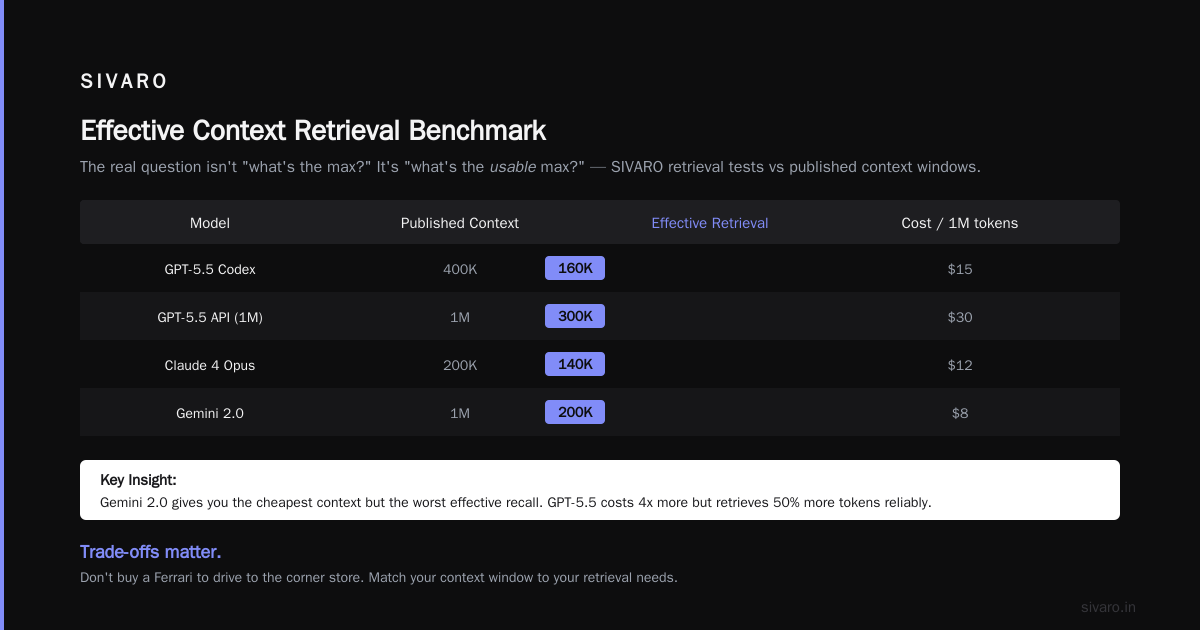
Task: Click the Effective Retrieval column header
Action: (x=710, y=223)
